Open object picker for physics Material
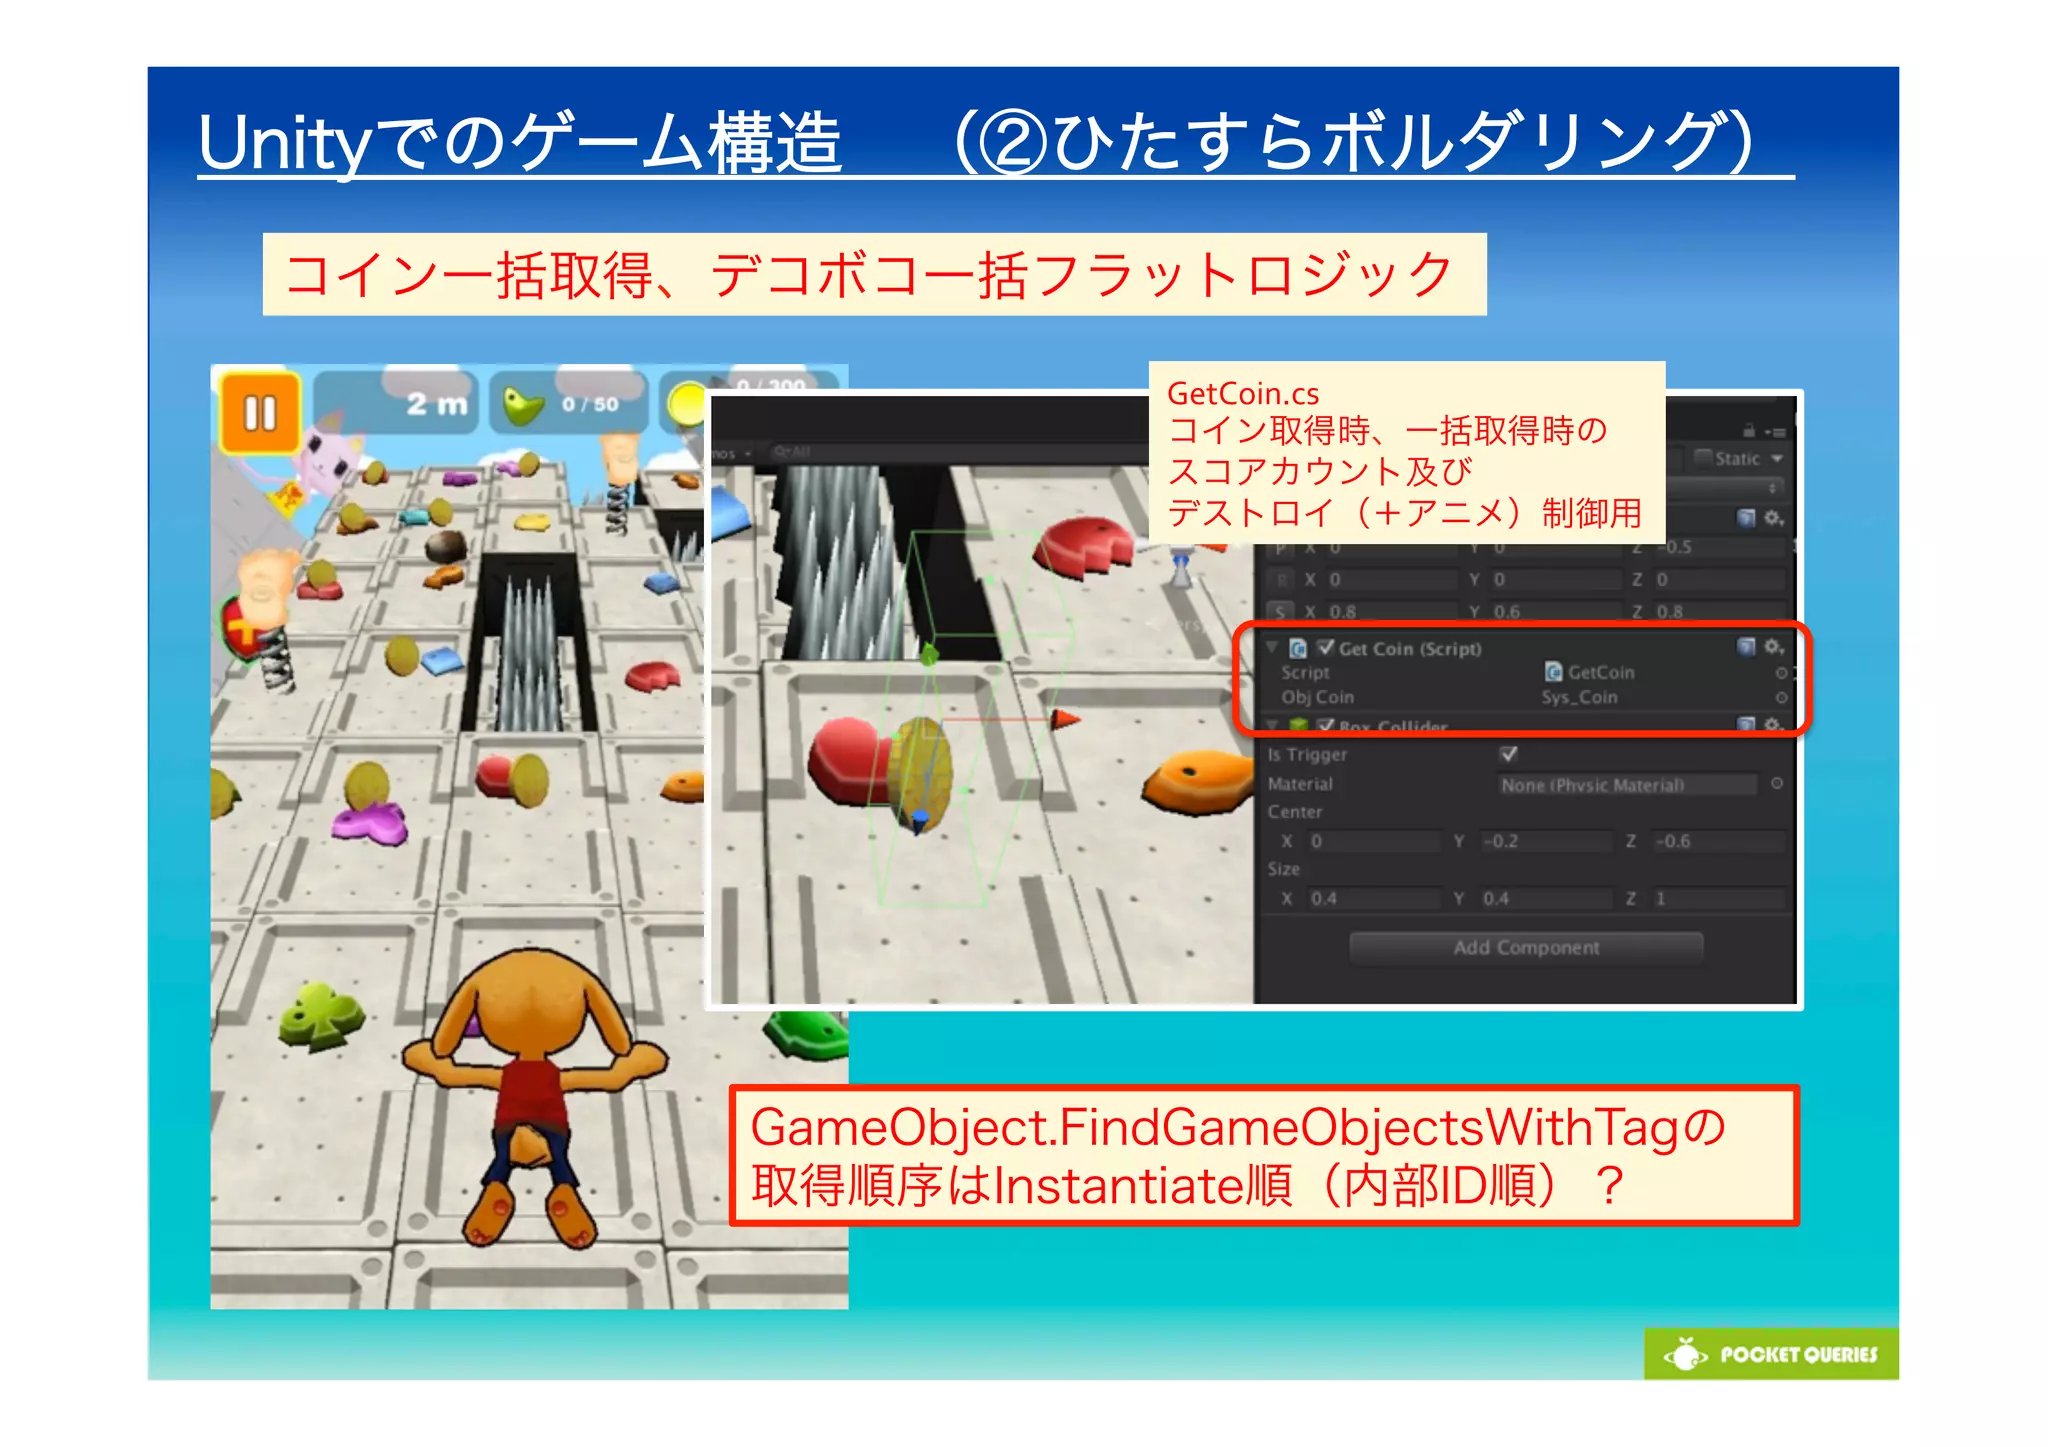 coord(1777,784)
